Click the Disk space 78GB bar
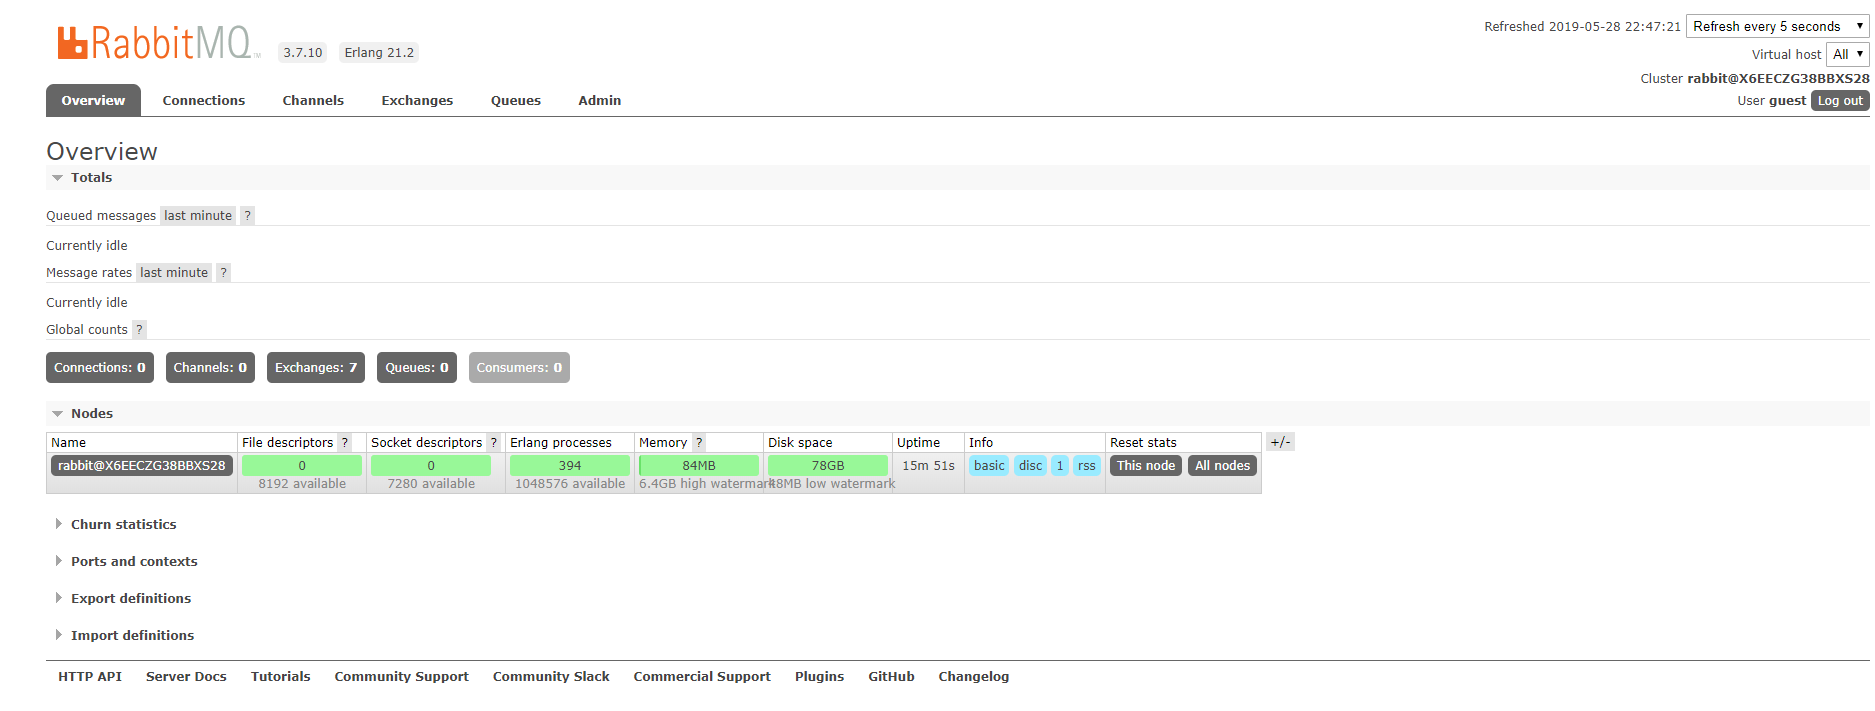The image size is (1875, 711). click(828, 466)
